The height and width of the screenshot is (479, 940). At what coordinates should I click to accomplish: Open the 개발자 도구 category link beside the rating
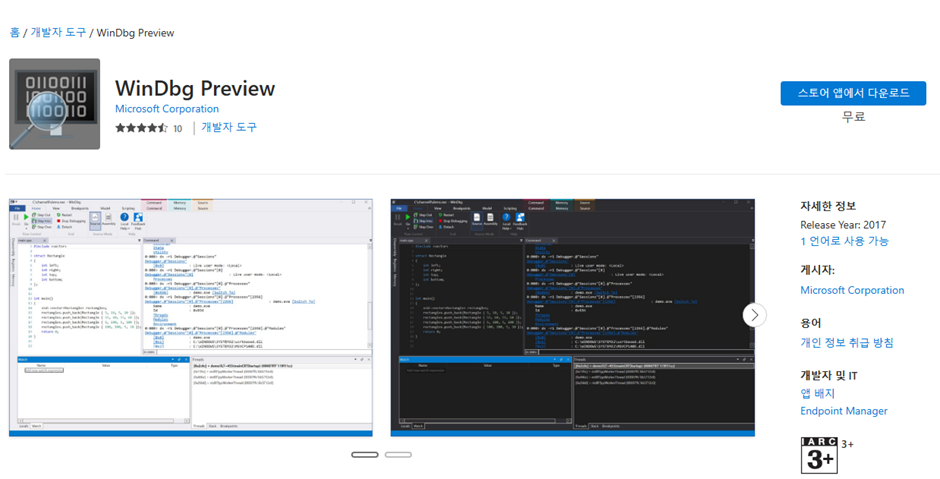coord(229,127)
